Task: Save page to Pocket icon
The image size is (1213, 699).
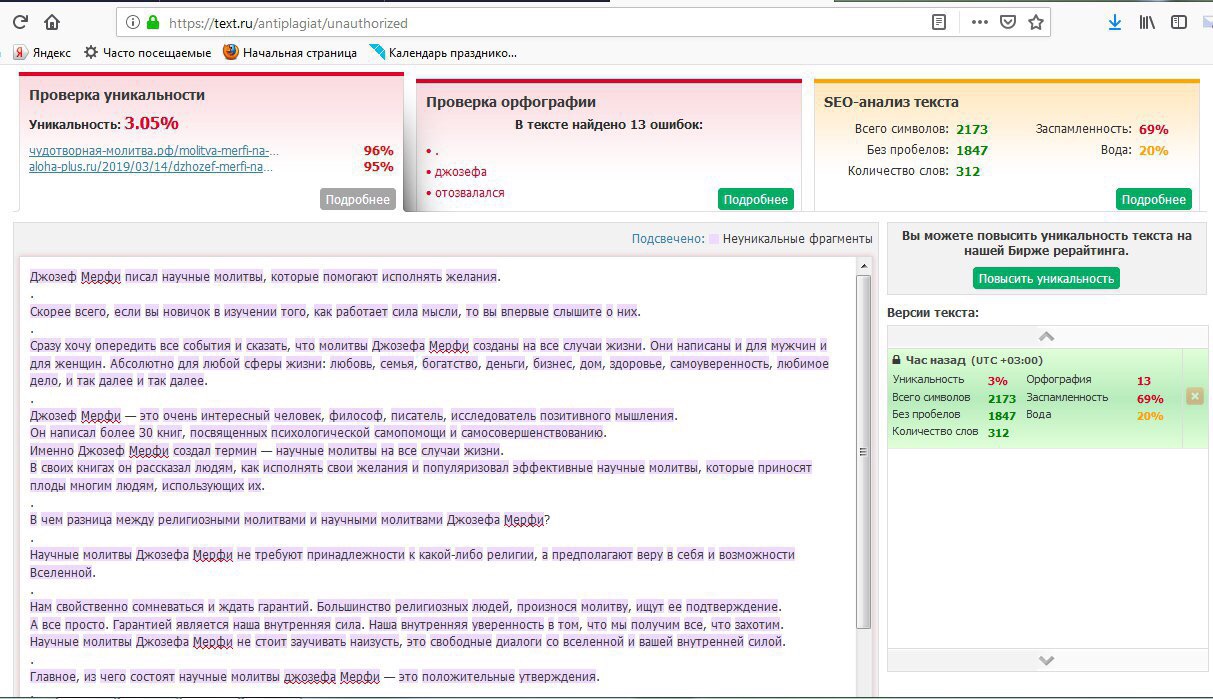Action: tap(1008, 22)
